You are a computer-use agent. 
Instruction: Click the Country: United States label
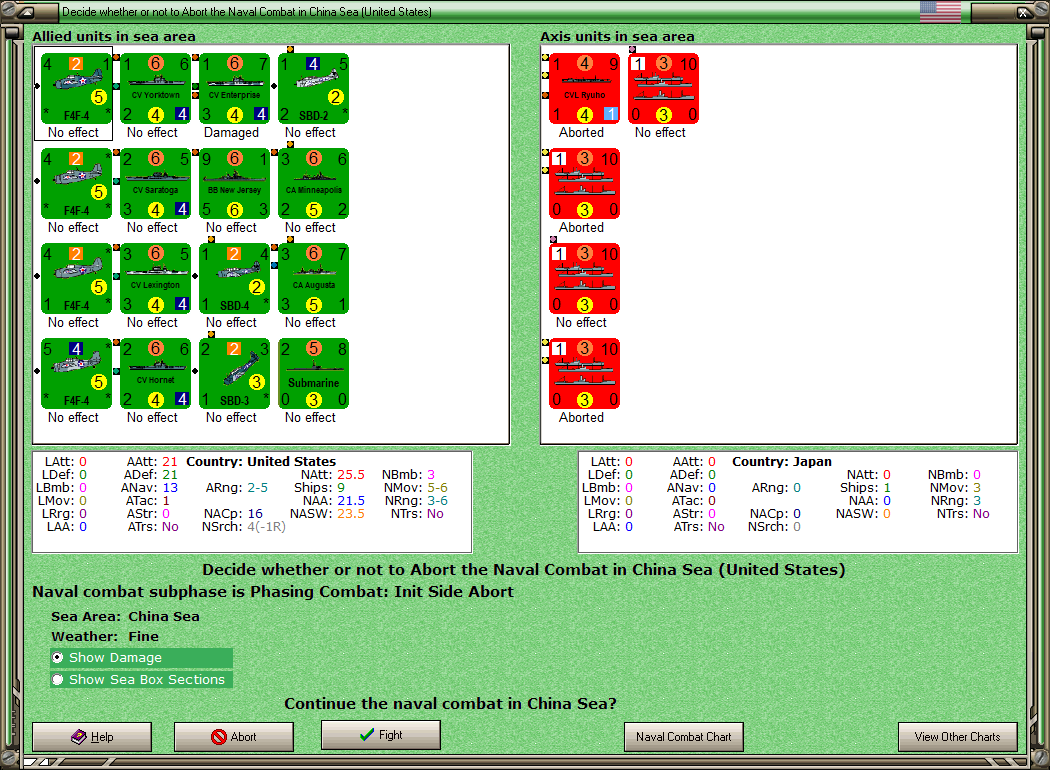click(x=261, y=461)
